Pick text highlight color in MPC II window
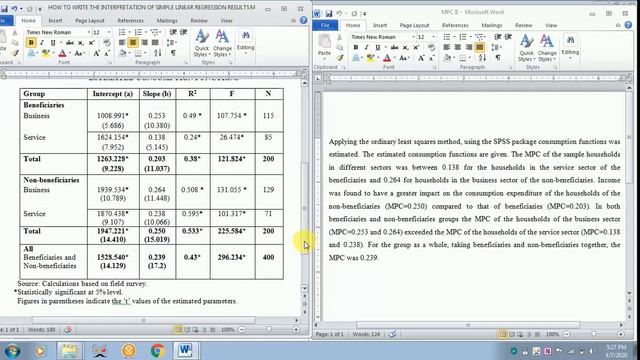This screenshot has height=360, width=640. pyautogui.click(x=370, y=58)
